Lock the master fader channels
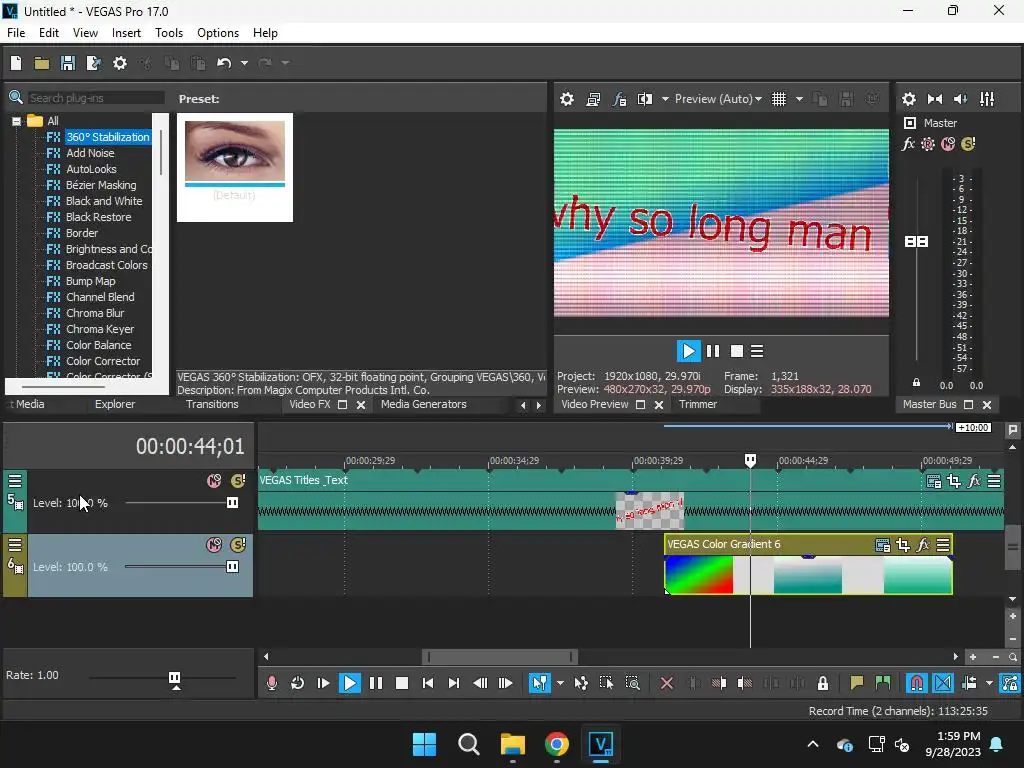The image size is (1024, 768). tap(916, 383)
